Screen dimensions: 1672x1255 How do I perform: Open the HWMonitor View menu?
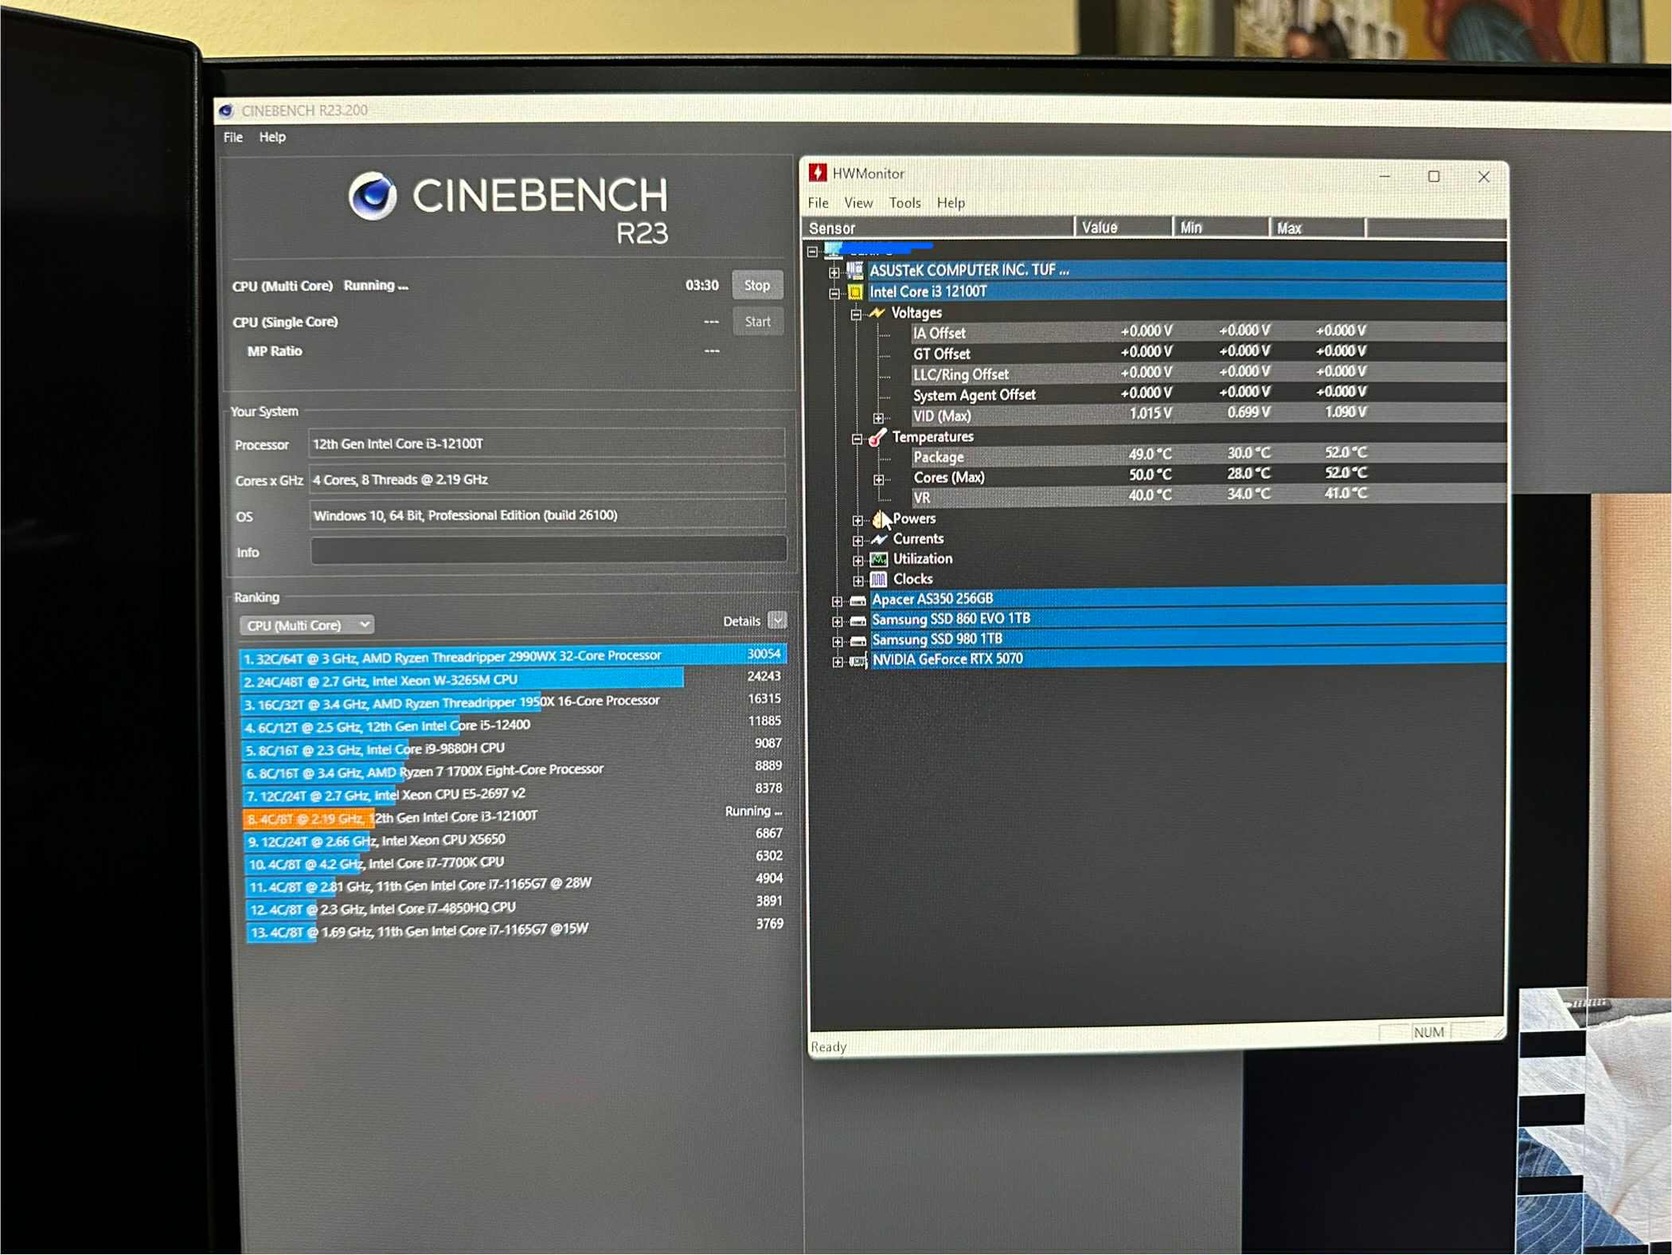[858, 203]
